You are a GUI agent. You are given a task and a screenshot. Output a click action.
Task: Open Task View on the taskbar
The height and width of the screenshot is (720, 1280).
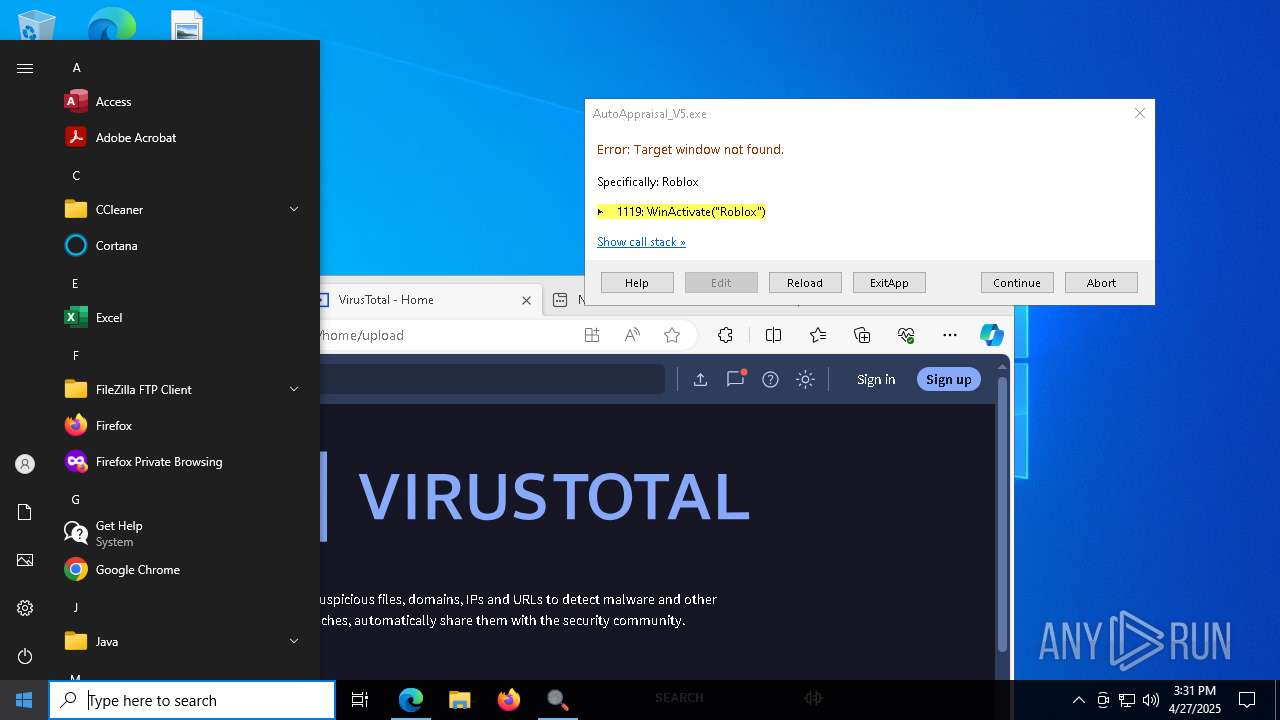coord(360,700)
